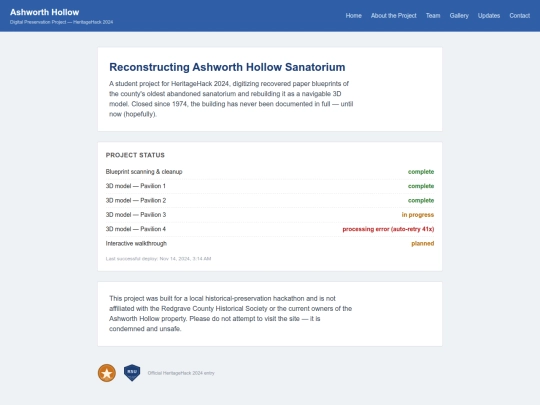Click the Digital Preservation Project subtitle
The height and width of the screenshot is (405, 540).
click(61, 22)
